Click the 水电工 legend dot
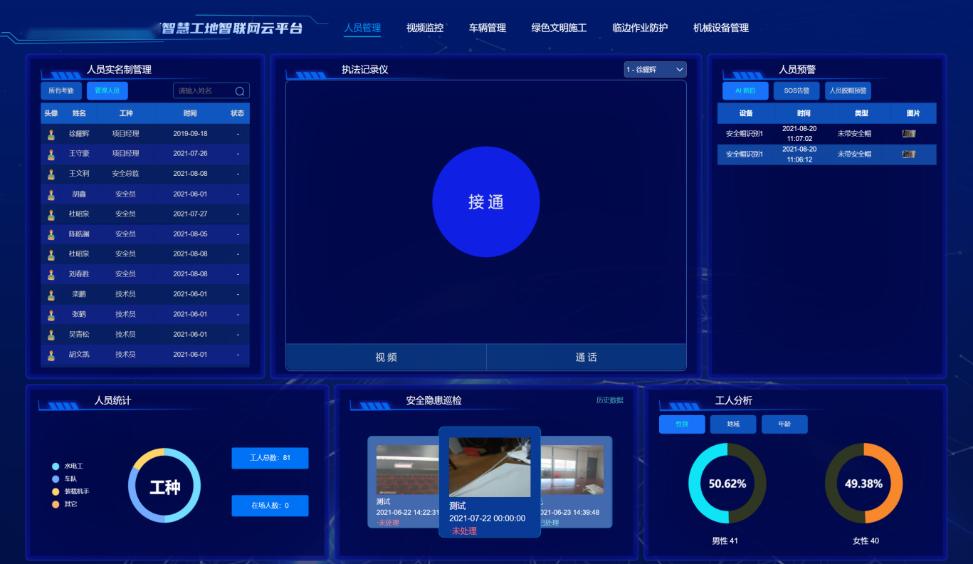The width and height of the screenshot is (973, 564). coord(55,466)
